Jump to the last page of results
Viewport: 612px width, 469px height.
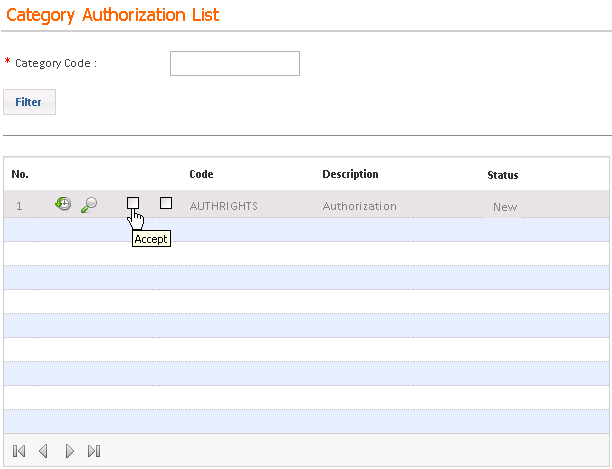pyautogui.click(x=94, y=451)
